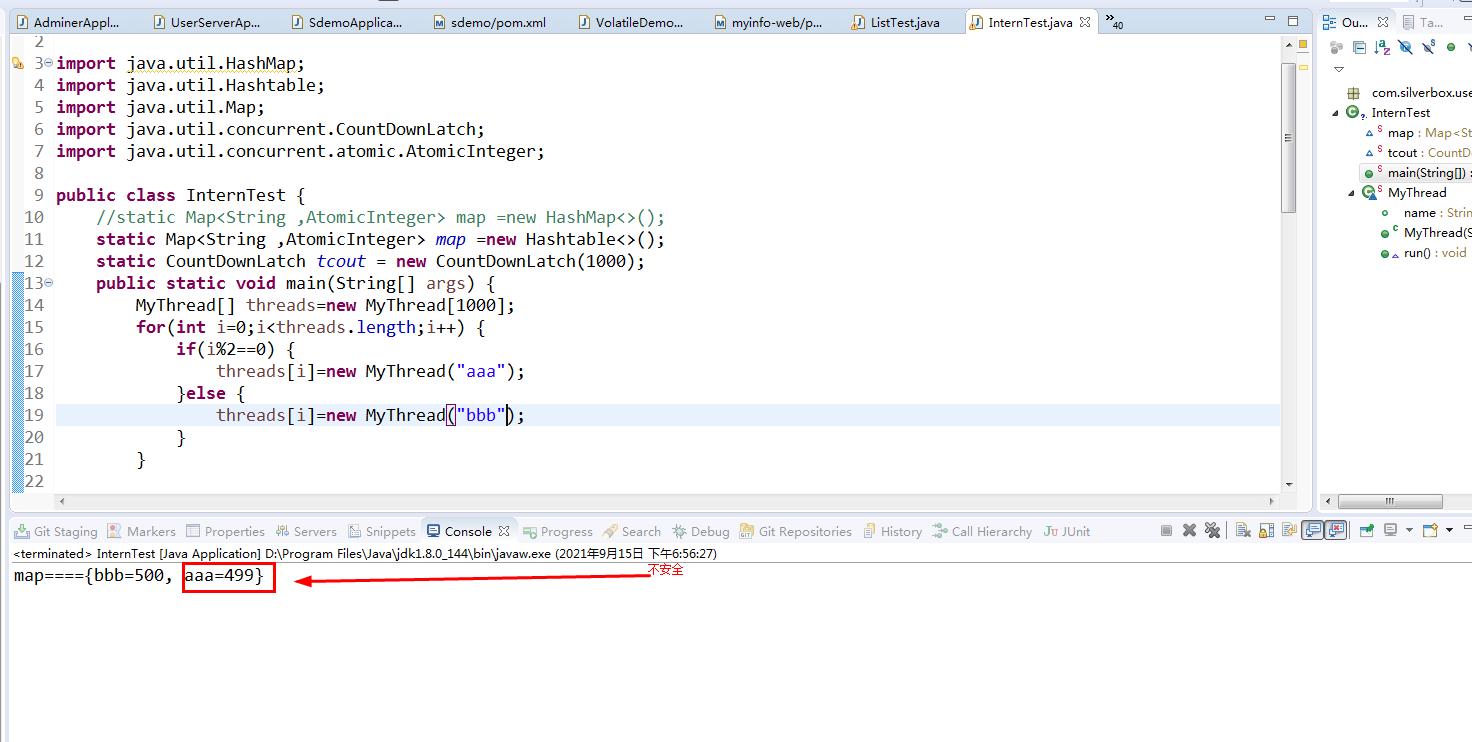1472x742 pixels.
Task: Toggle show console on standard error change
Action: [x=1336, y=531]
